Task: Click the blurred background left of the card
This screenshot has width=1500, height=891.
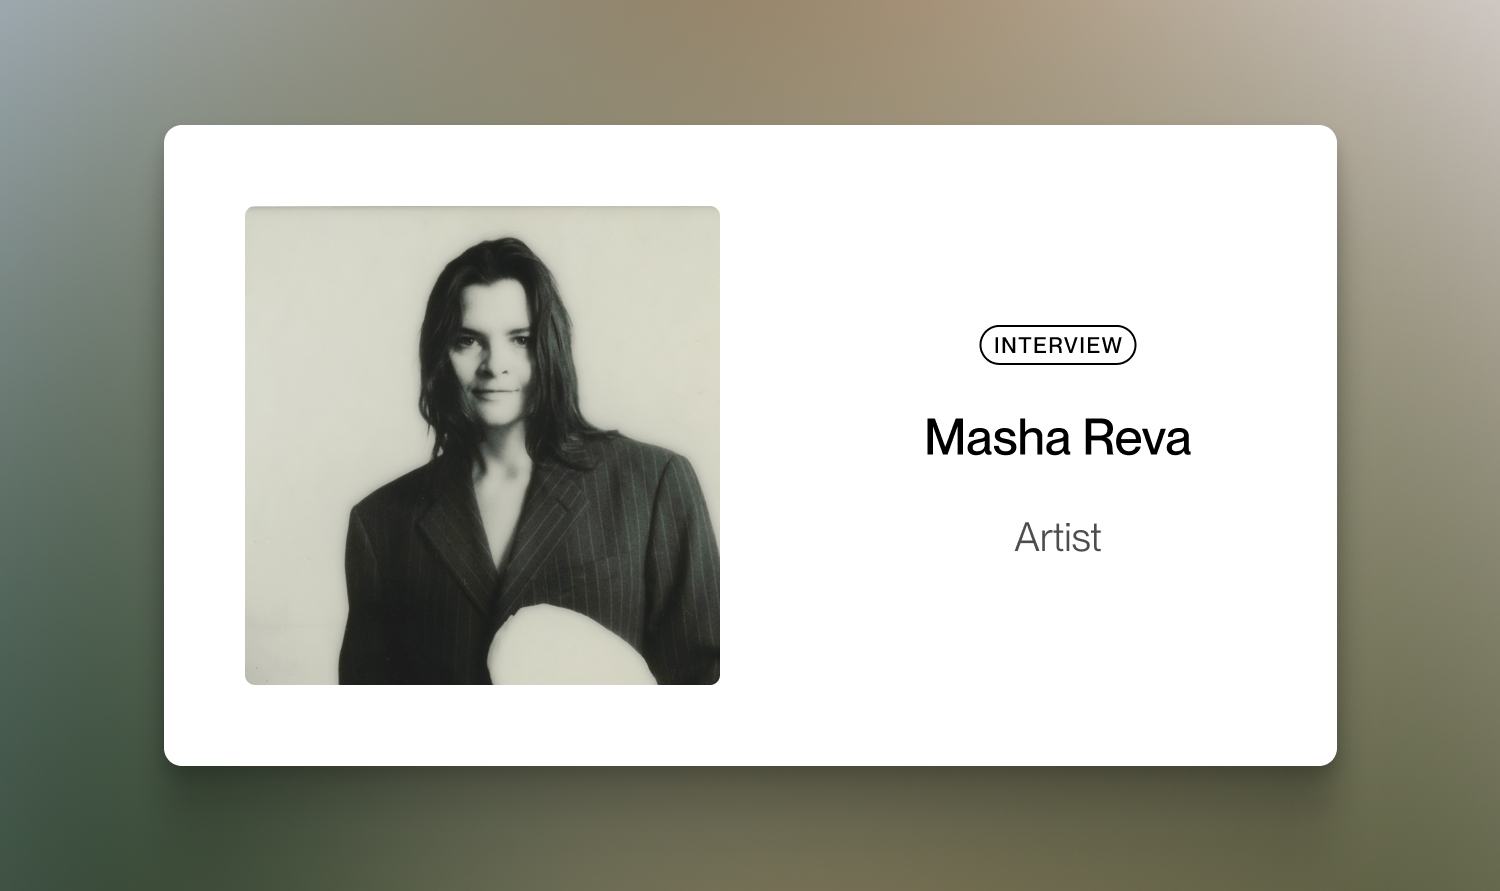Action: click(80, 445)
